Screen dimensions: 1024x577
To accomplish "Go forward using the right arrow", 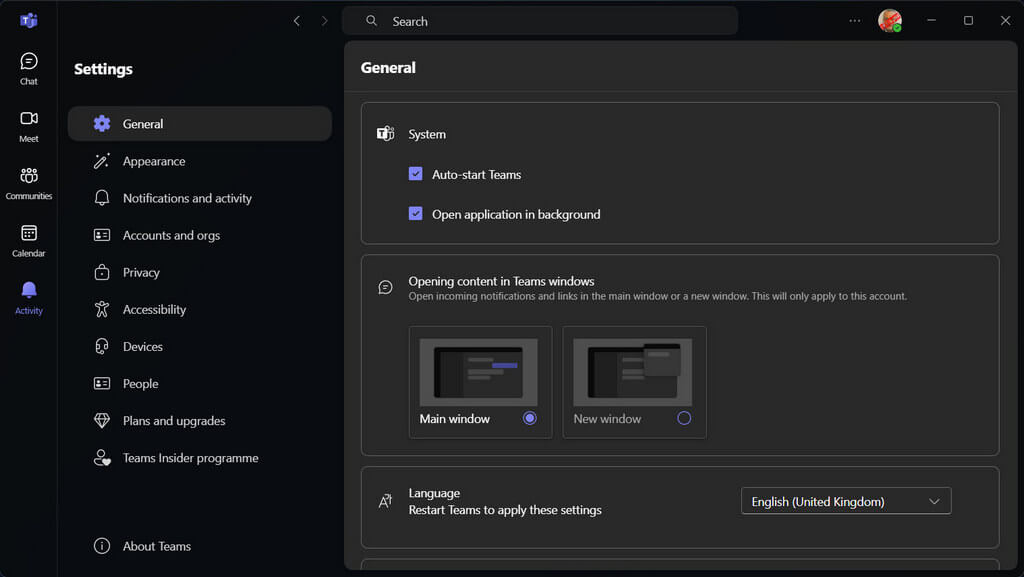I will pos(325,21).
